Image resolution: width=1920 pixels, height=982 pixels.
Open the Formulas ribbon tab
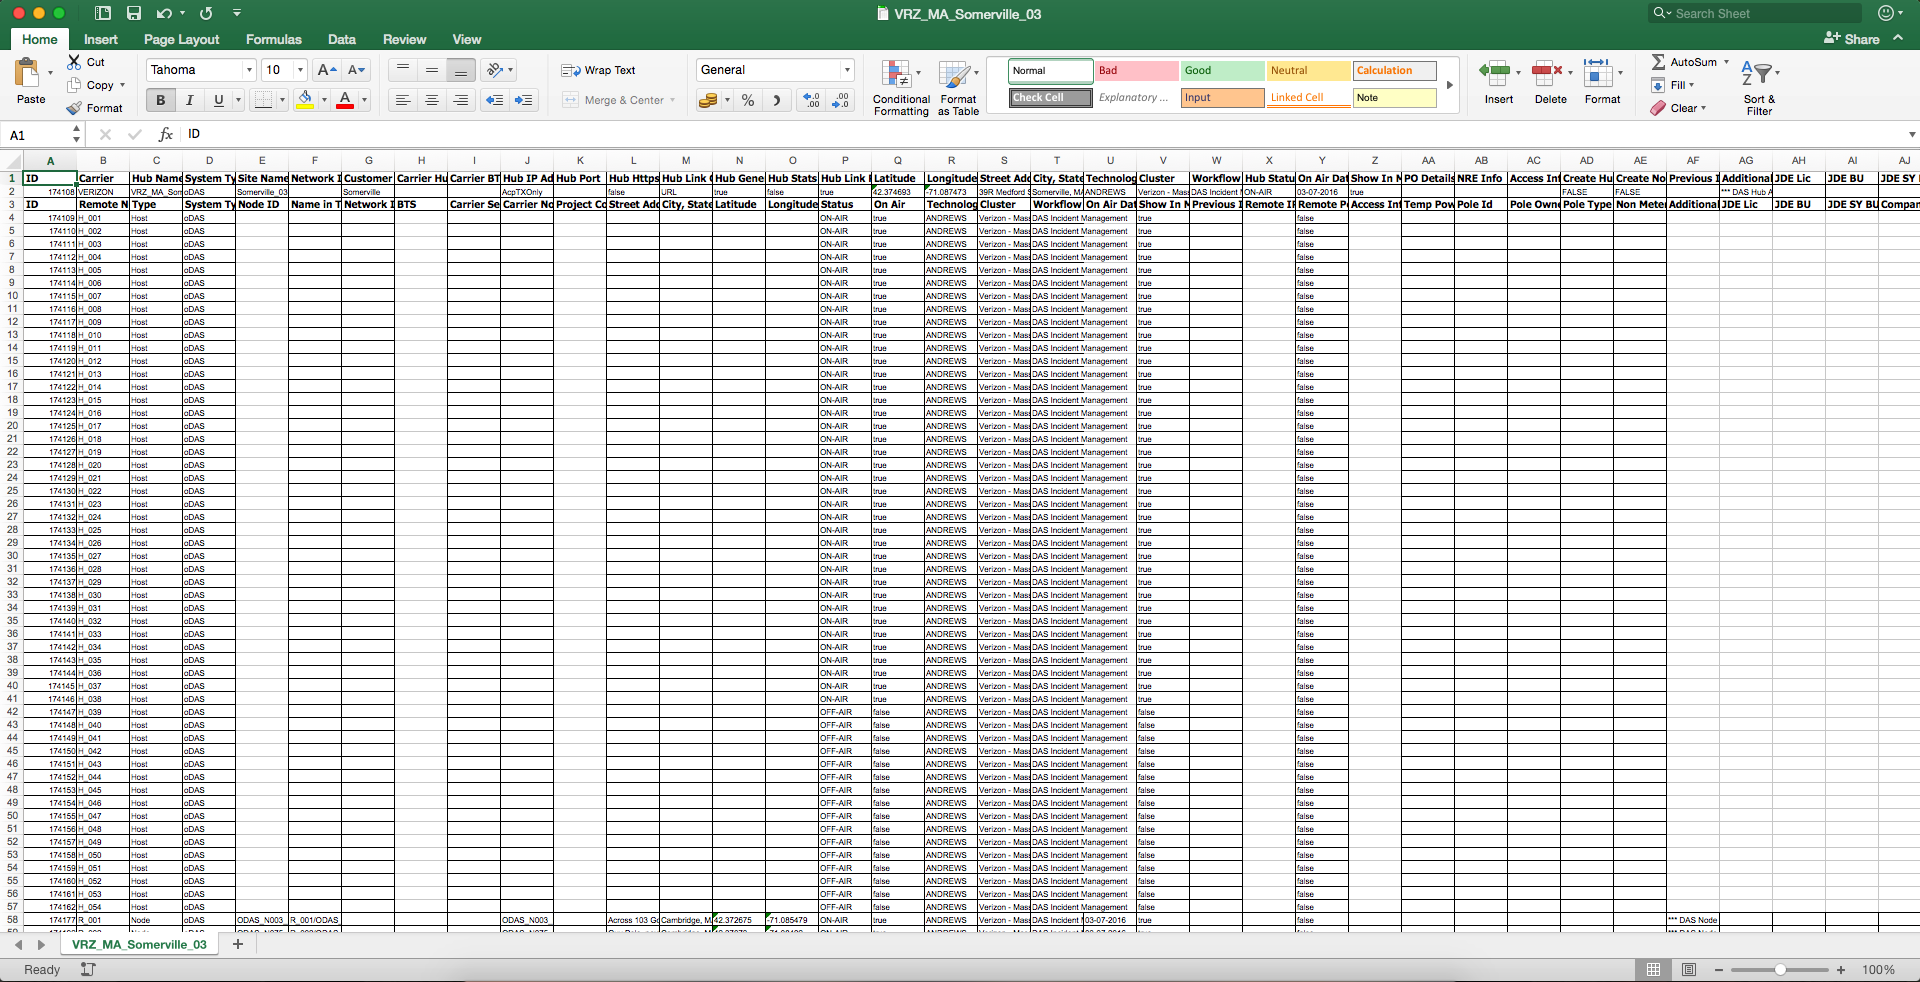(273, 39)
